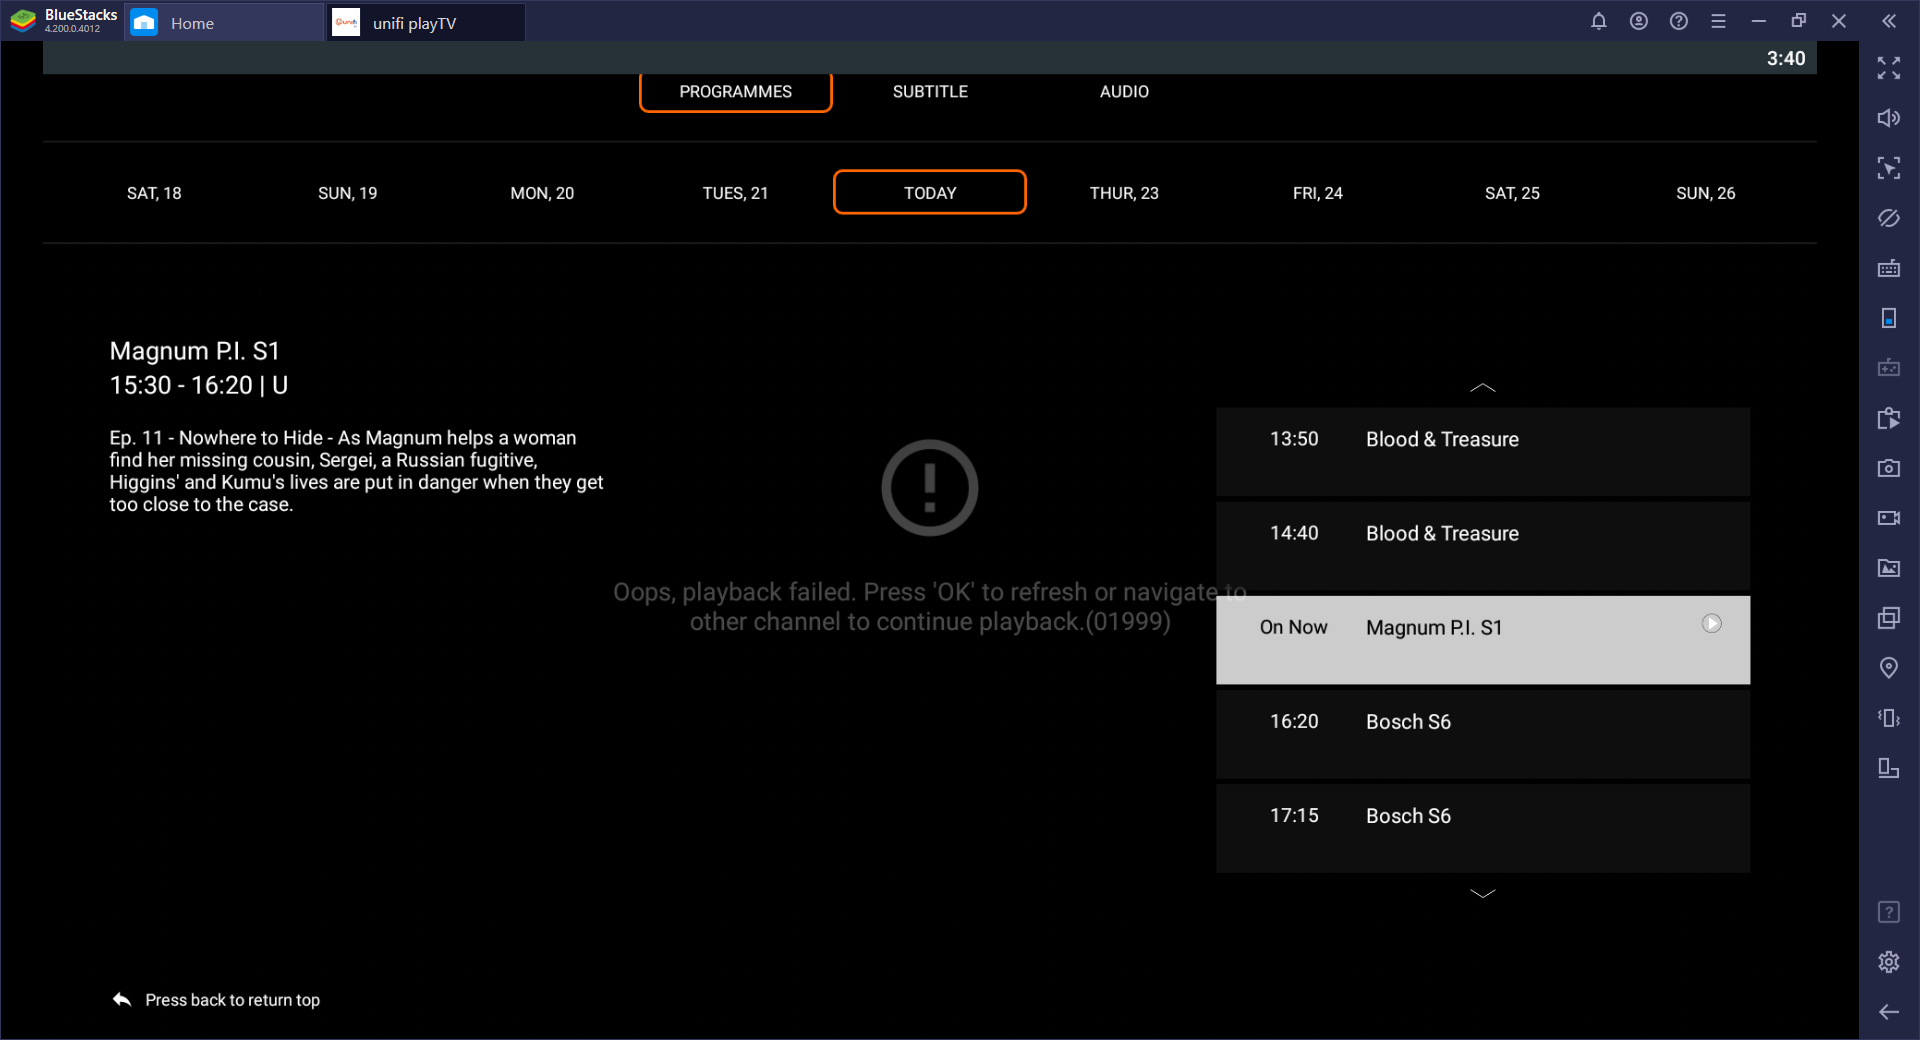Click the Android back arrow in sidebar

point(1889,1012)
